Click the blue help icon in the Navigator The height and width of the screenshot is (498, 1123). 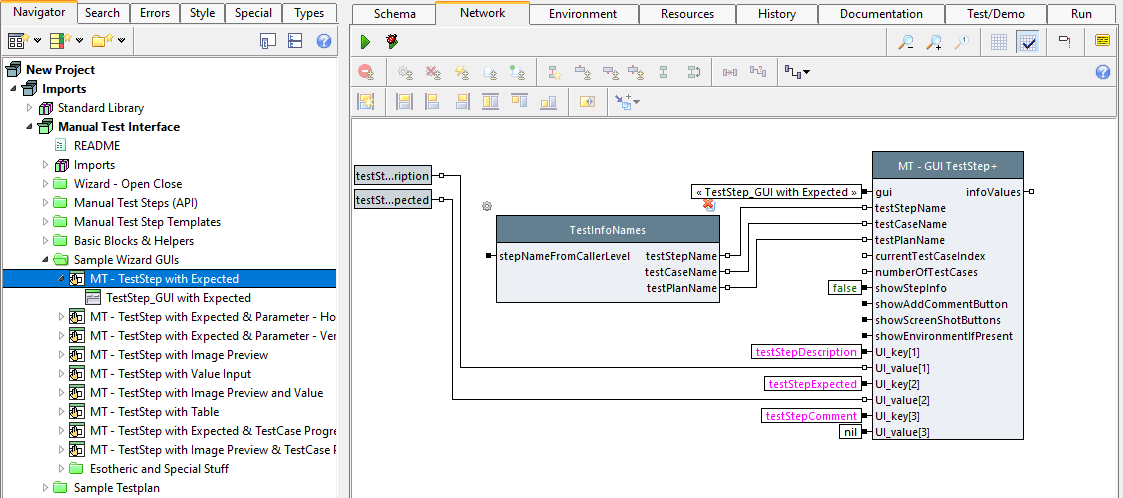pos(324,41)
